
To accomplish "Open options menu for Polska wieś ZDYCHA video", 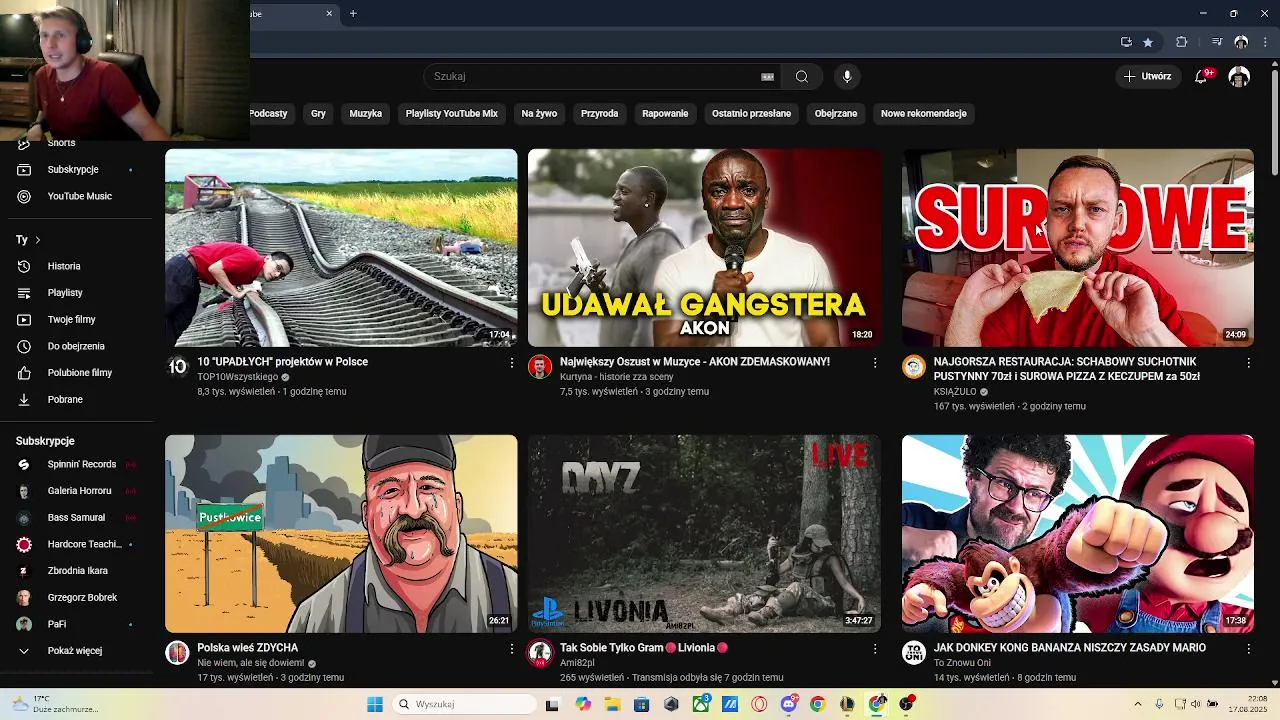I will tap(512, 648).
